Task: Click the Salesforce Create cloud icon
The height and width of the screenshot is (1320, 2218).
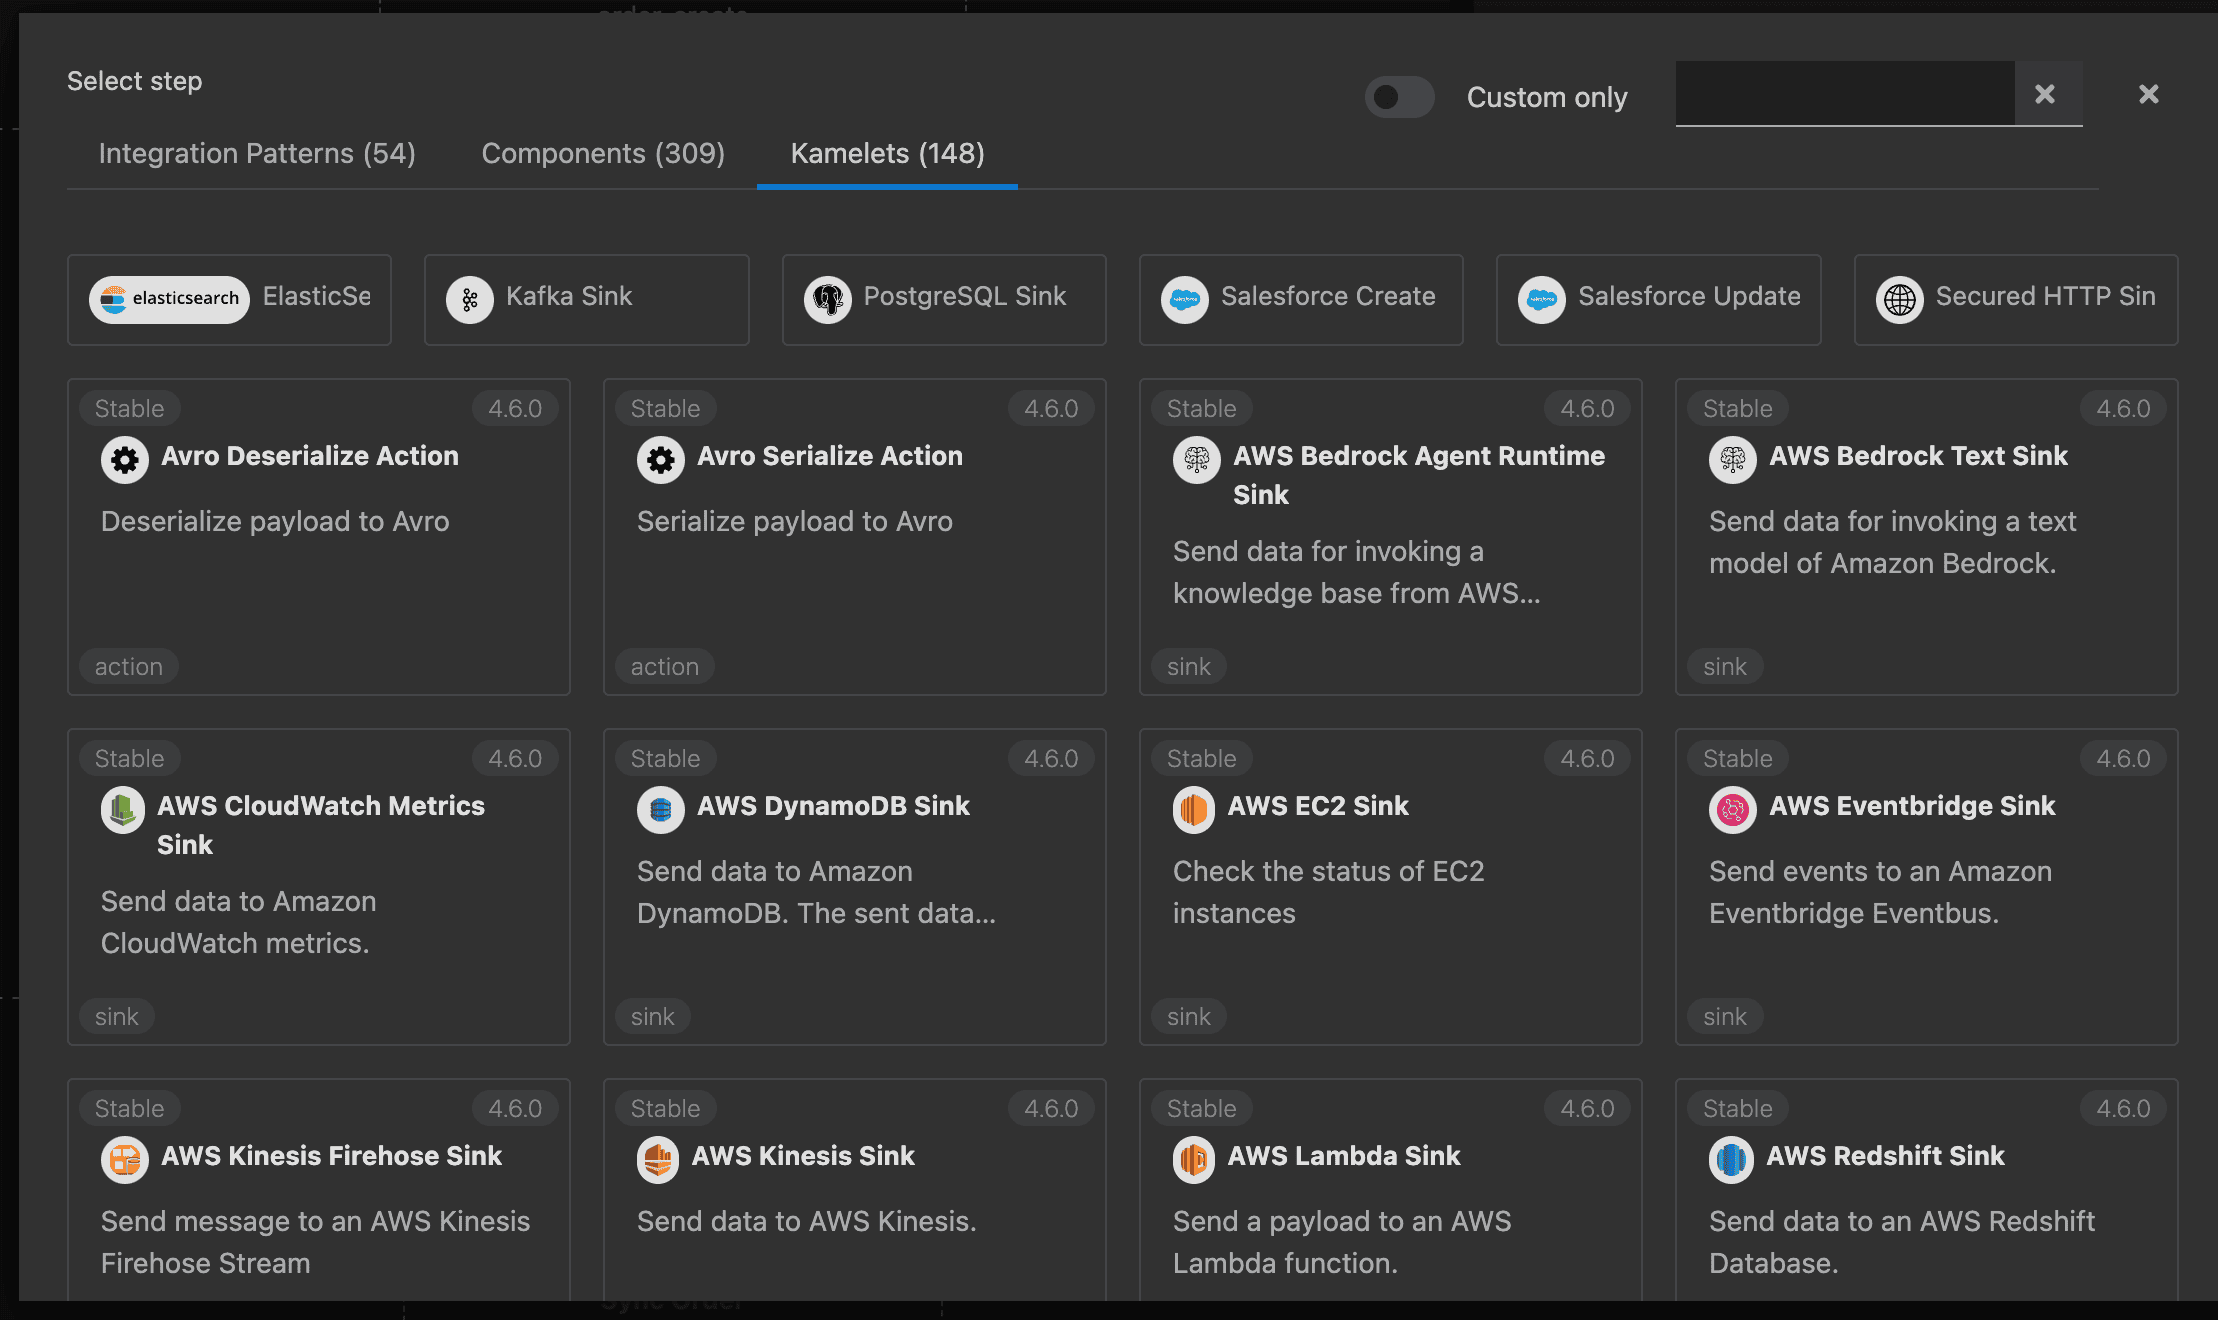Action: pos(1185,299)
